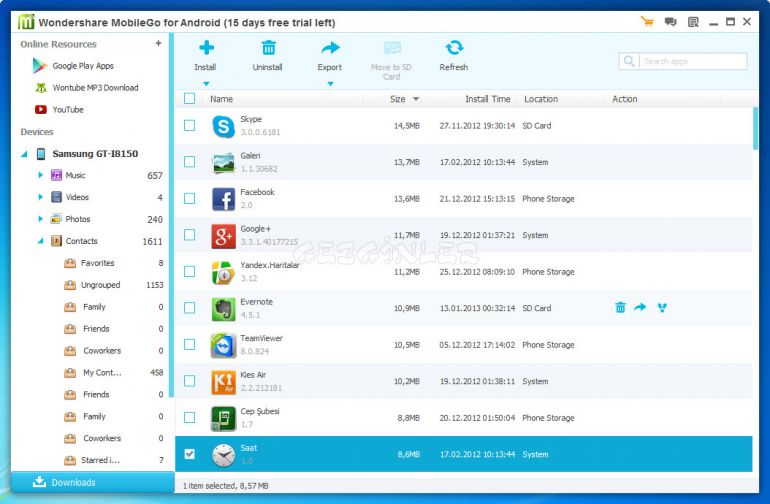The height and width of the screenshot is (504, 770).
Task: Click the Google+ app icon
Action: (x=223, y=236)
